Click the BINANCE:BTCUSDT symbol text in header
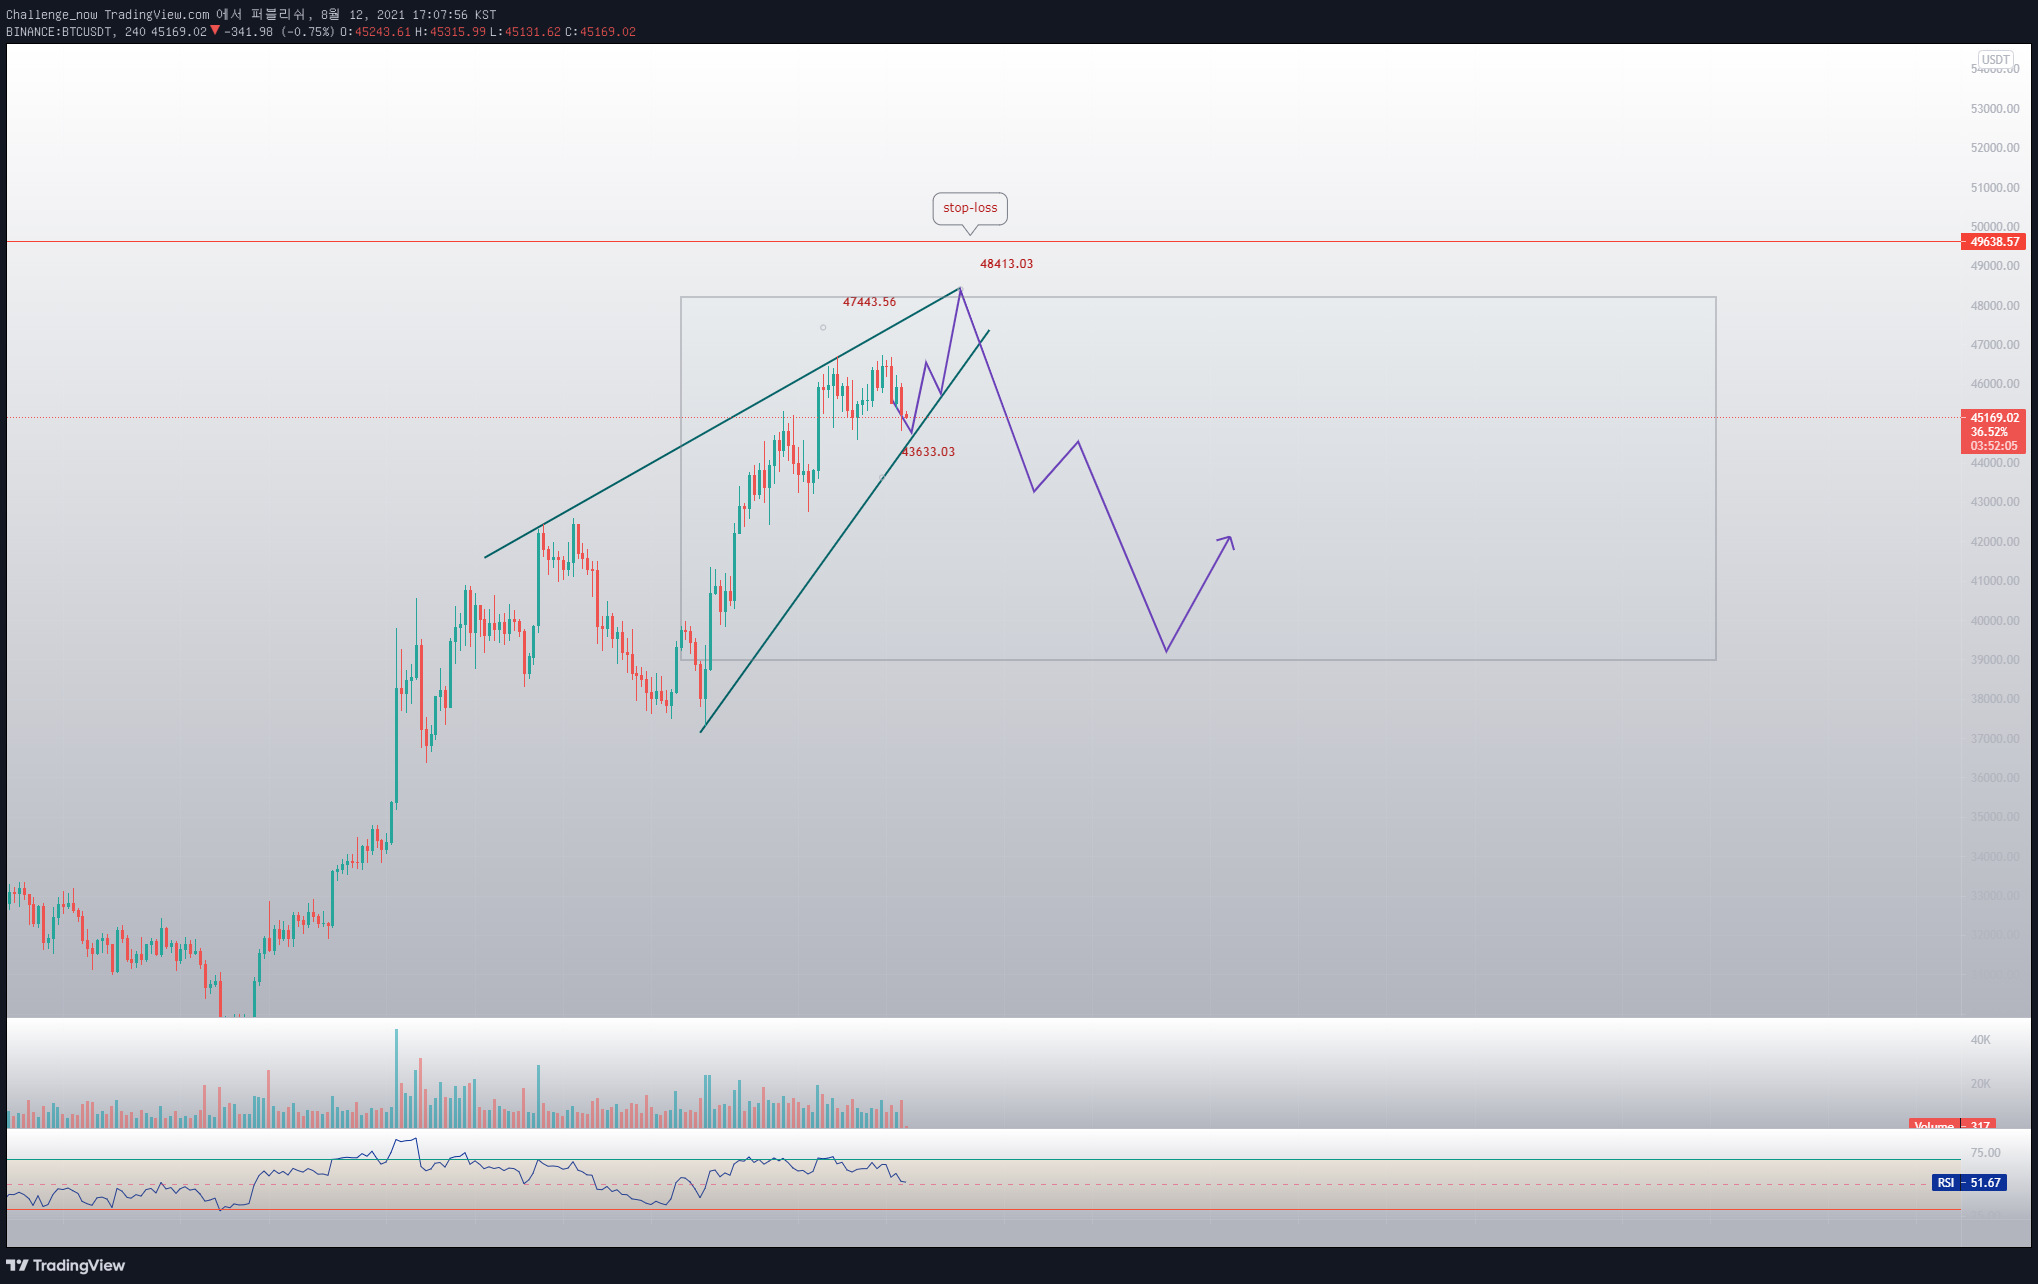This screenshot has width=2038, height=1284. point(60,32)
